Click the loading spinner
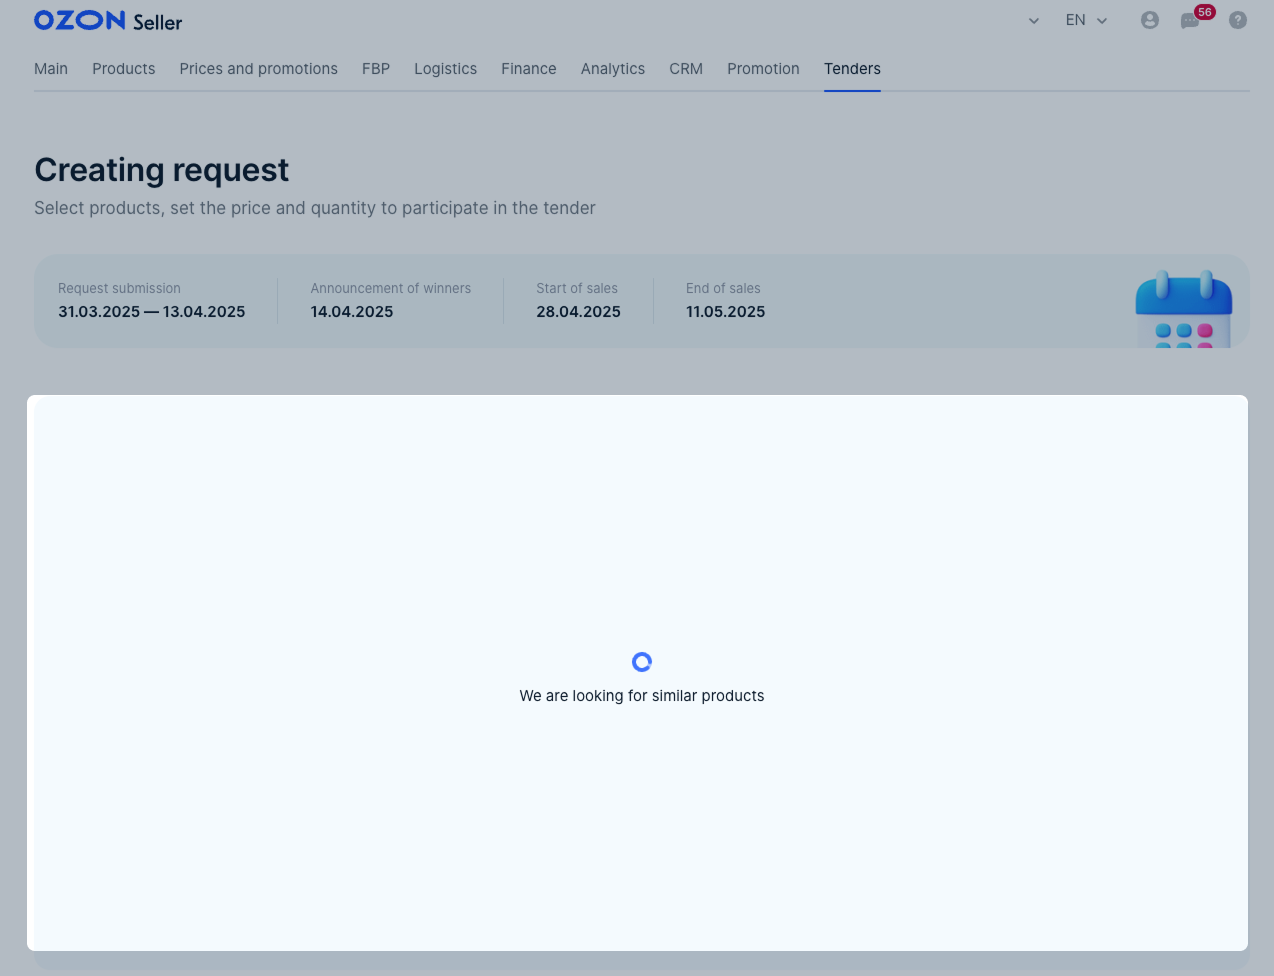The width and height of the screenshot is (1274, 976). tap(642, 662)
